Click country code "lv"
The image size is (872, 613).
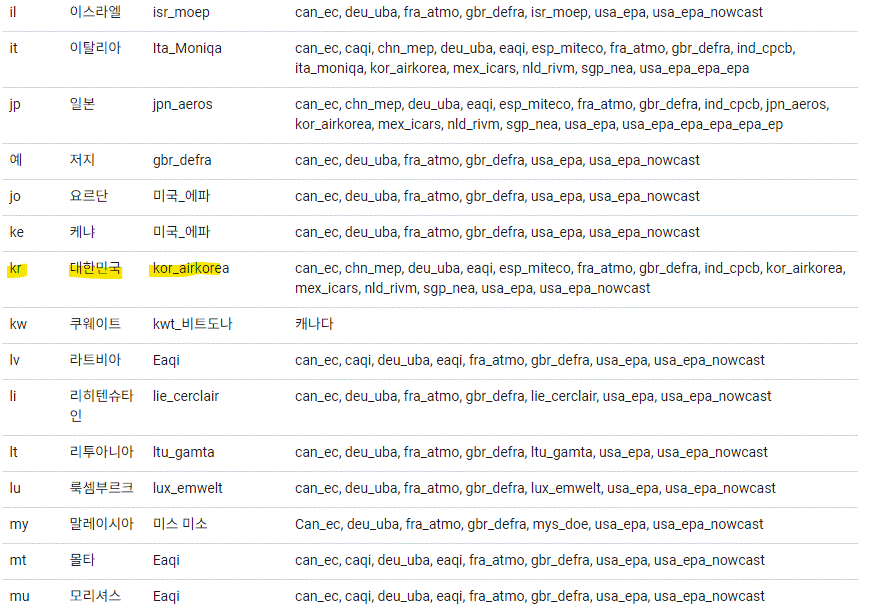[14, 360]
